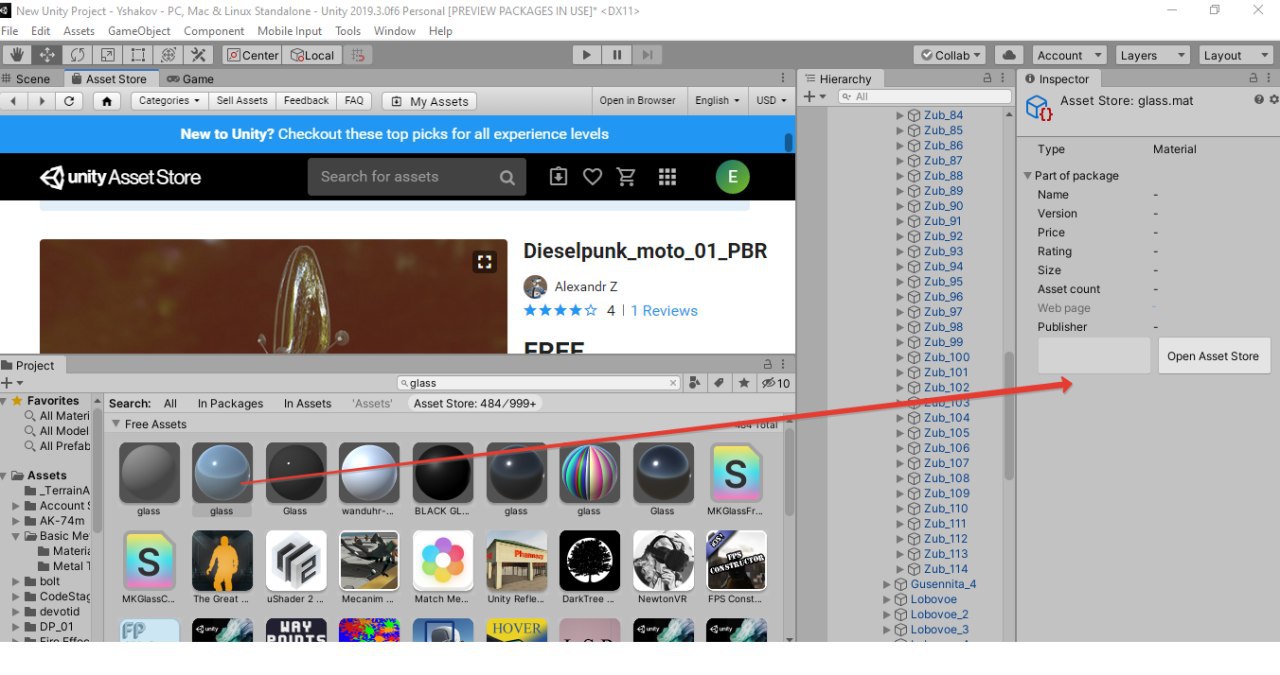Collapse Part of package section
The height and width of the screenshot is (675, 1280).
pos(1026,176)
